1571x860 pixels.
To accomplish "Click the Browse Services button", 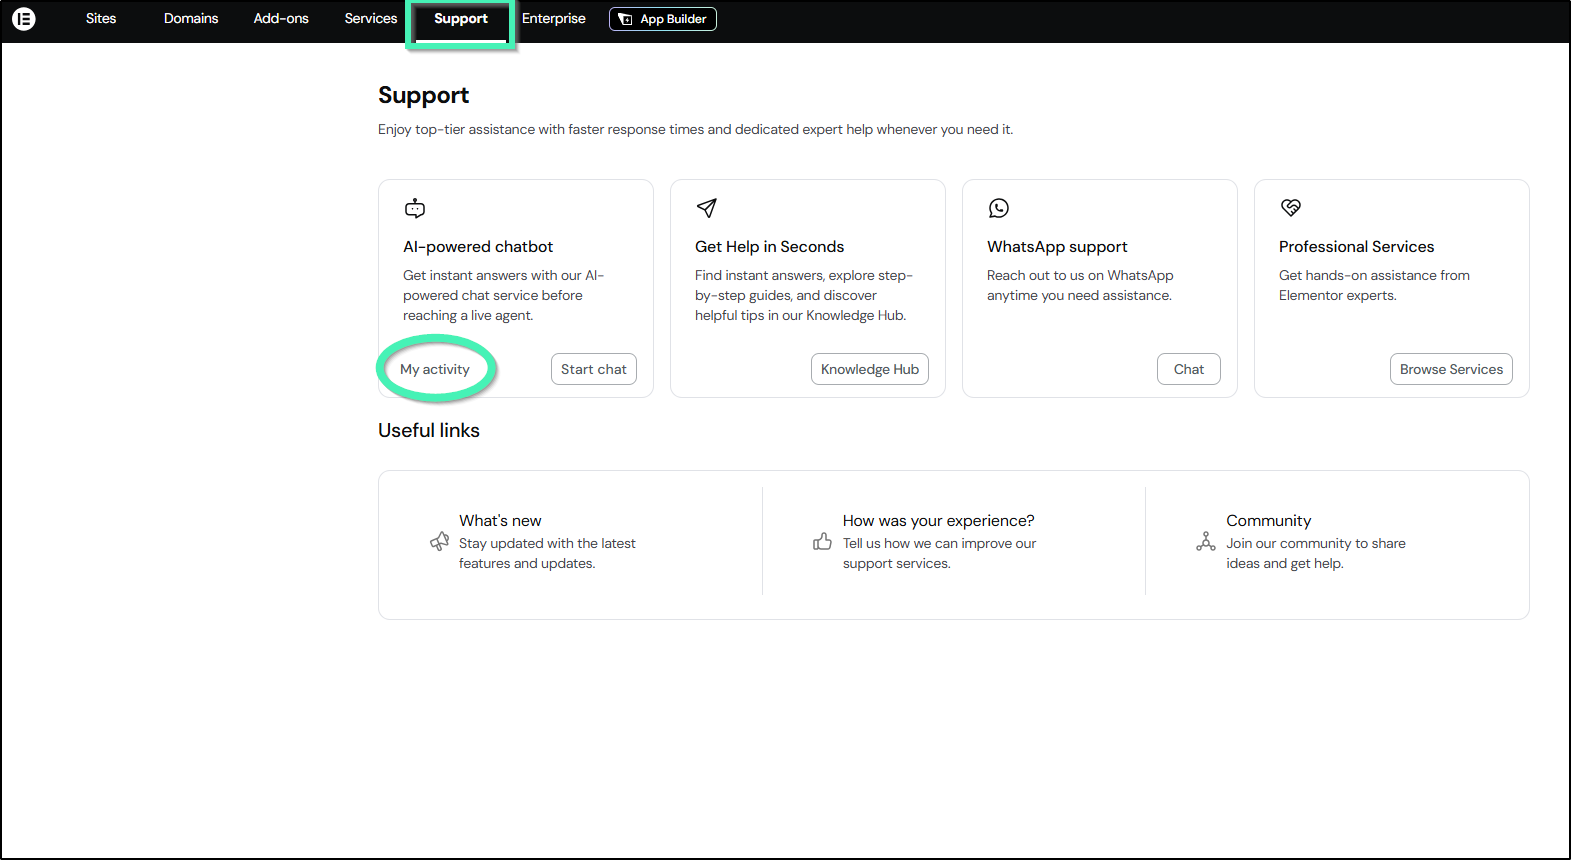I will click(1451, 369).
